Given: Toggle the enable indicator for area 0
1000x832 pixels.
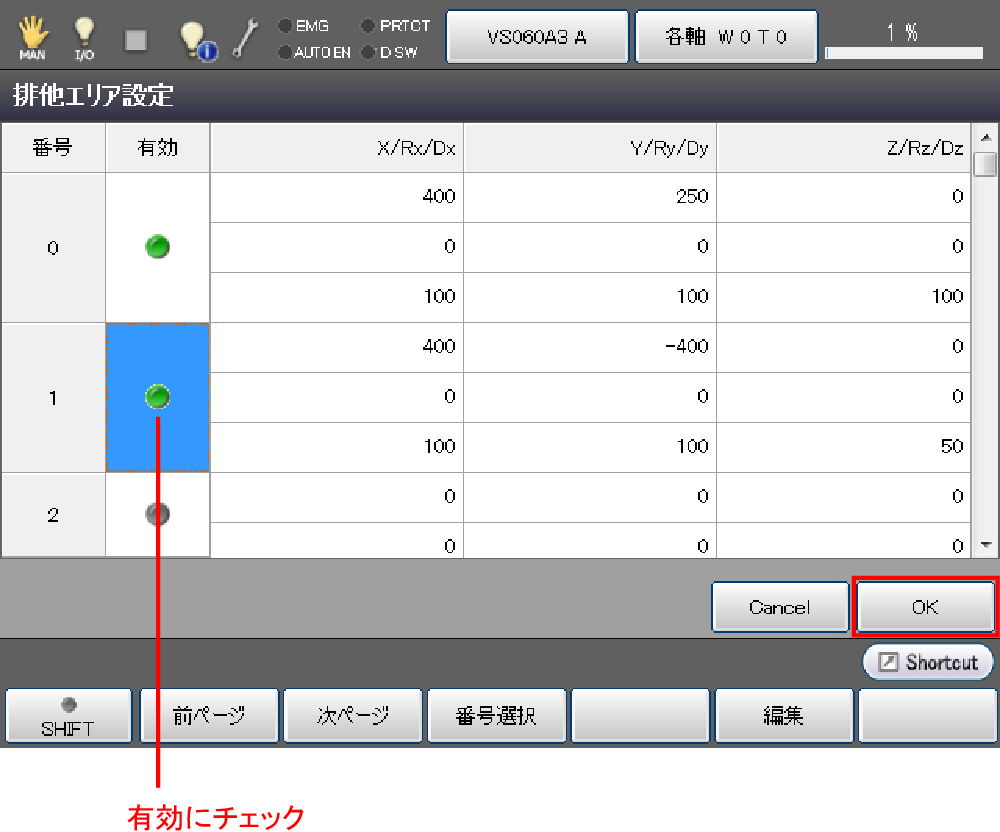Looking at the screenshot, I should coord(157,246).
